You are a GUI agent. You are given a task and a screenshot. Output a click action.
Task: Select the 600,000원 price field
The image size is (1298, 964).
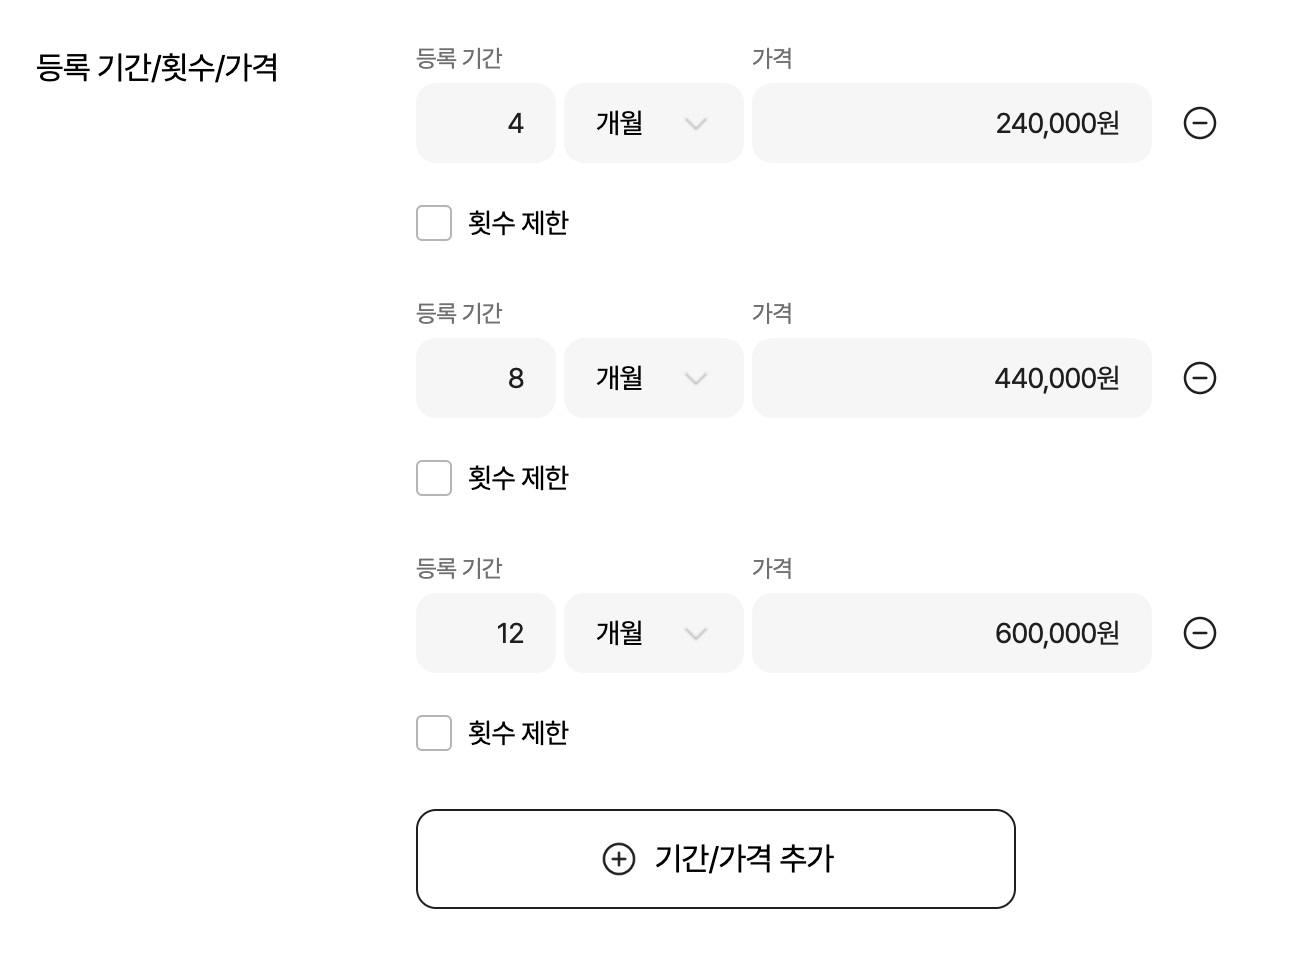tap(951, 633)
